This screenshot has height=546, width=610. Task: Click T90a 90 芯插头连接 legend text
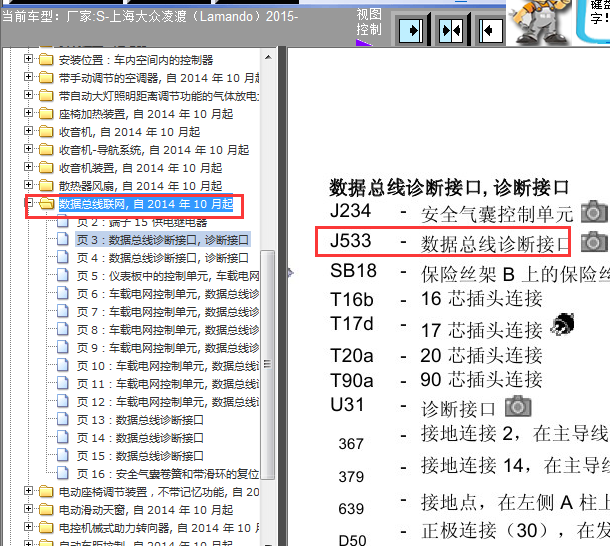(436, 380)
